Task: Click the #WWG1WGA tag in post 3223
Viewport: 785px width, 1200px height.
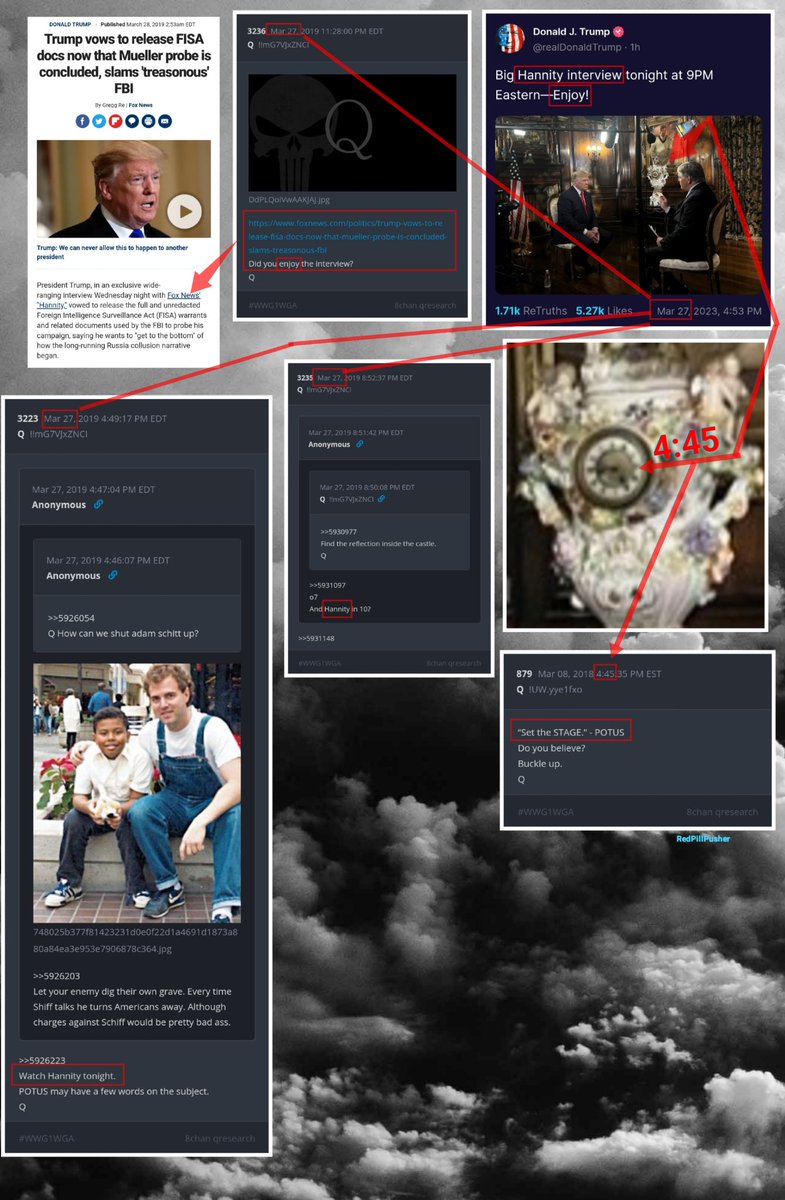Action: (x=46, y=1138)
